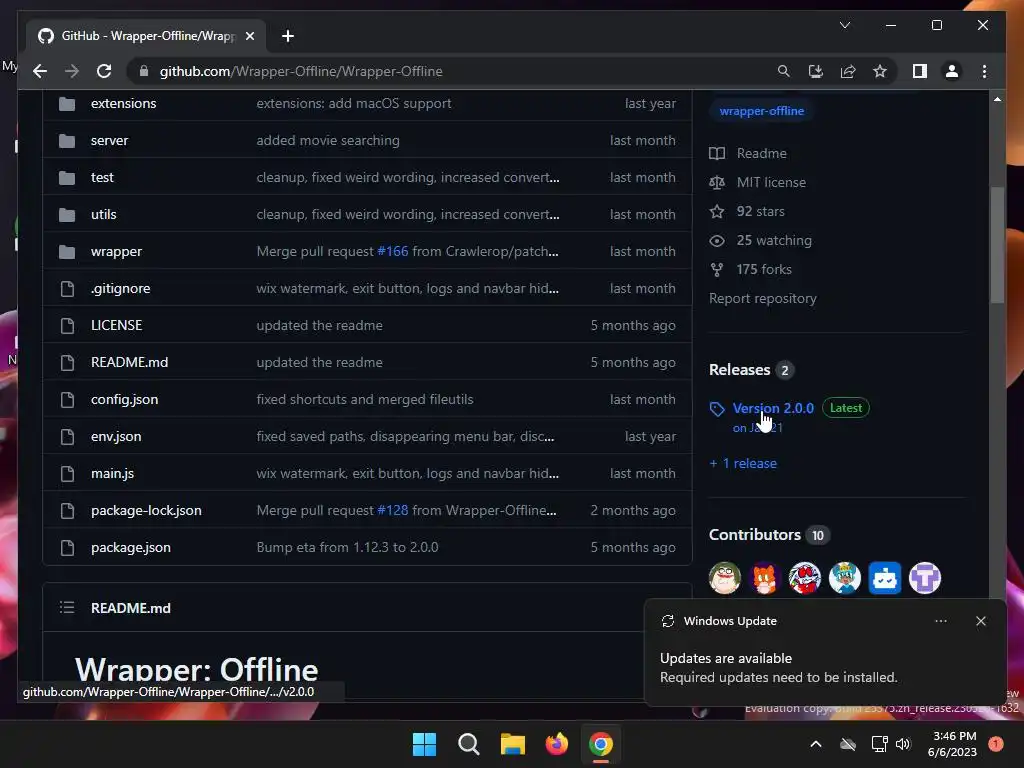Bookmark this page with the star

pos(880,71)
